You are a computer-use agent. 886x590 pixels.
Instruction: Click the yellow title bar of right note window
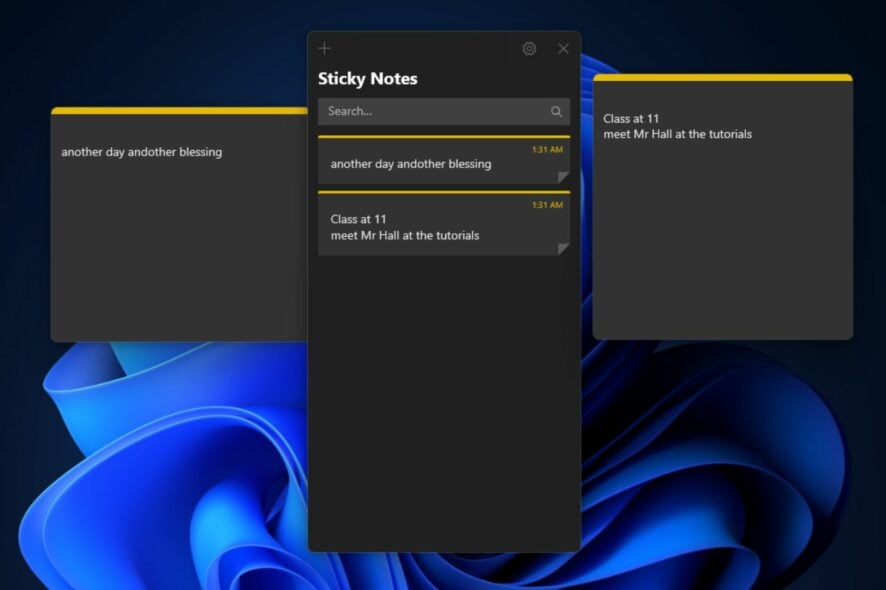tap(723, 77)
